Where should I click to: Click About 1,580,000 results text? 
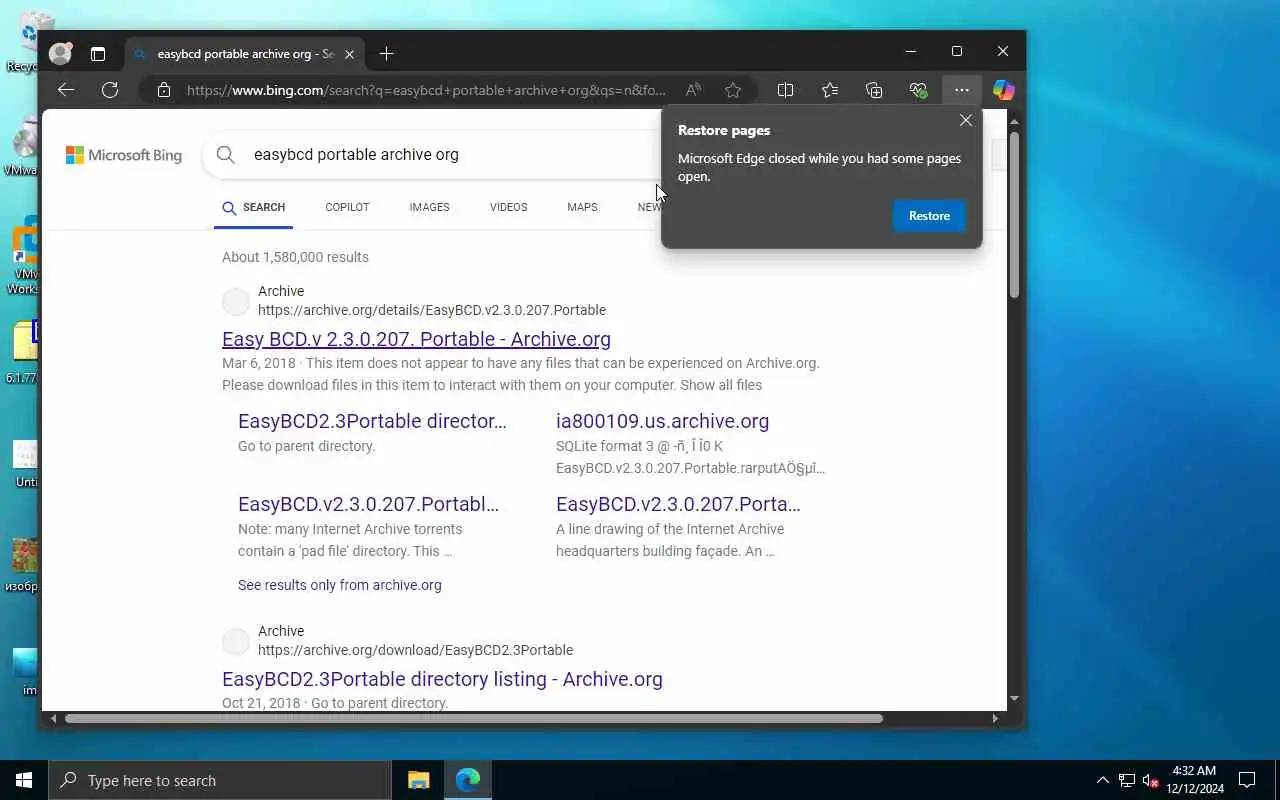[295, 257]
